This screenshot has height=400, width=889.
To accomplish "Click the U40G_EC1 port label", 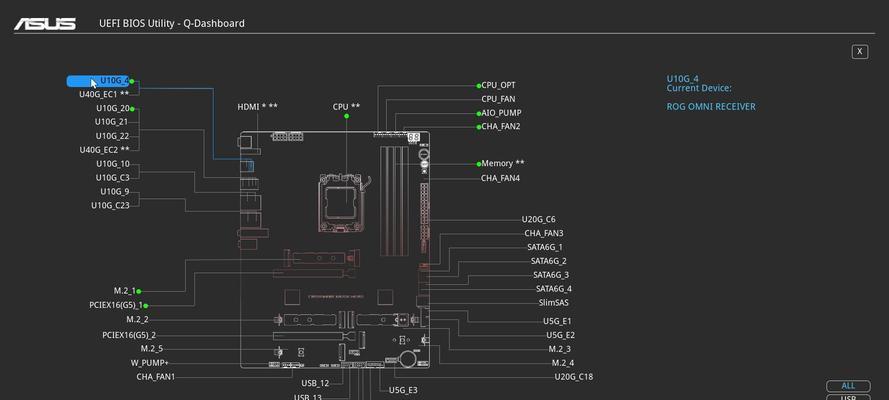I will click(x=104, y=94).
